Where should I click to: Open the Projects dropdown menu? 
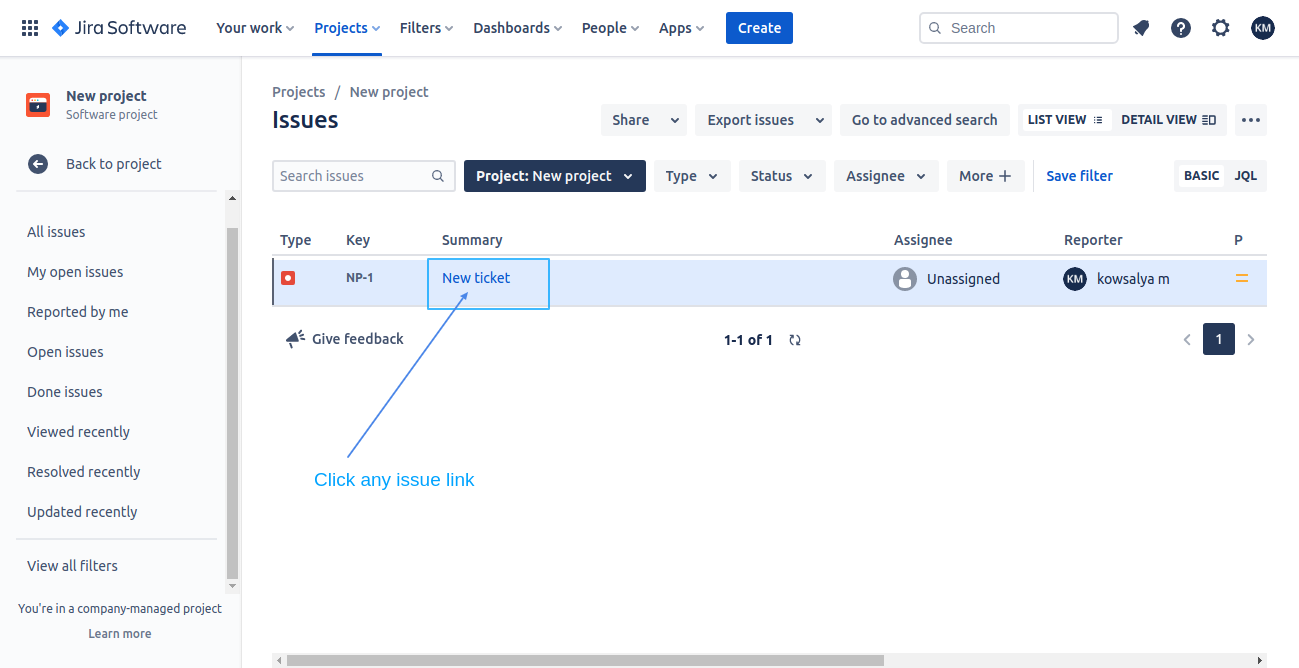pos(347,28)
